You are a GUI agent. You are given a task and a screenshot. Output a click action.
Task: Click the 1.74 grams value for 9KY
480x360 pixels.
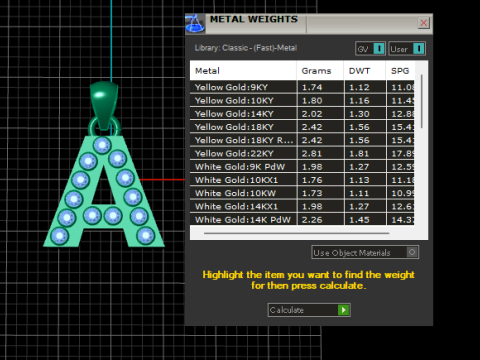coord(312,87)
